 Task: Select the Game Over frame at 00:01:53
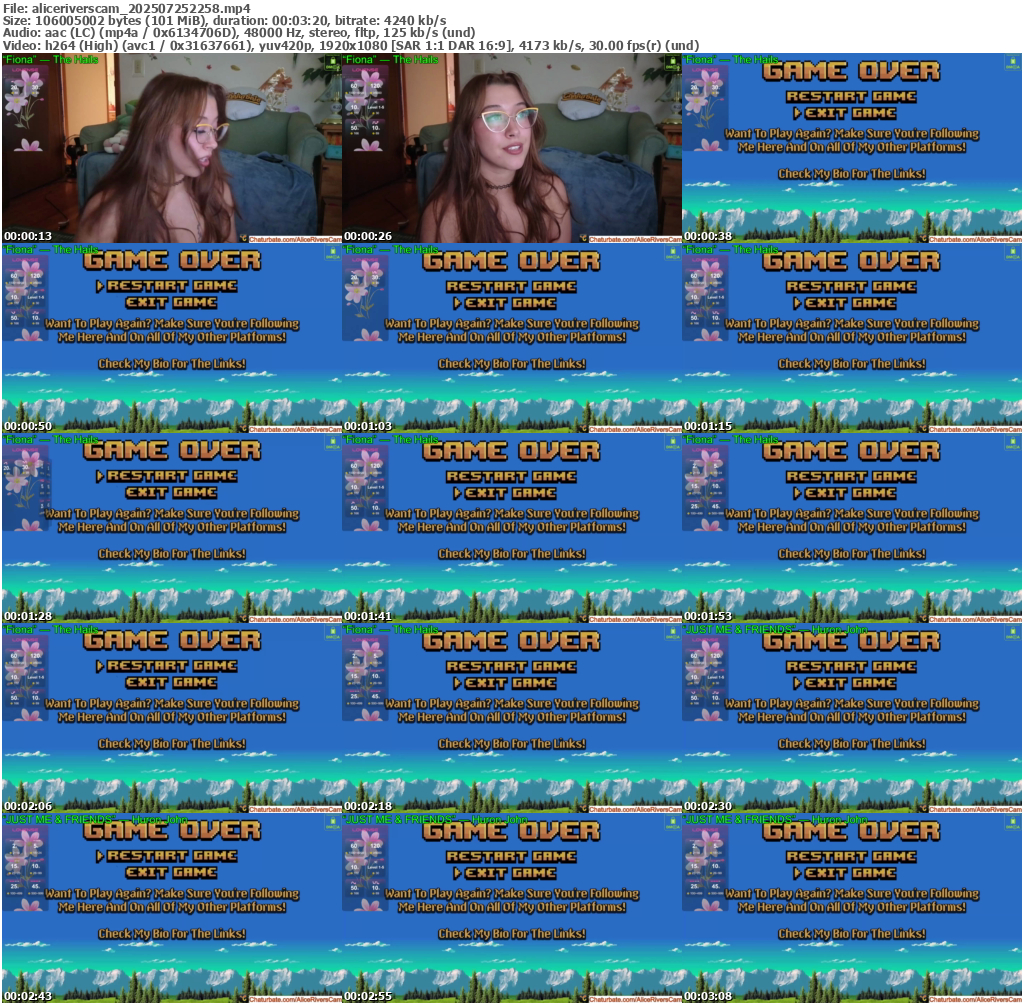pyautogui.click(x=852, y=528)
